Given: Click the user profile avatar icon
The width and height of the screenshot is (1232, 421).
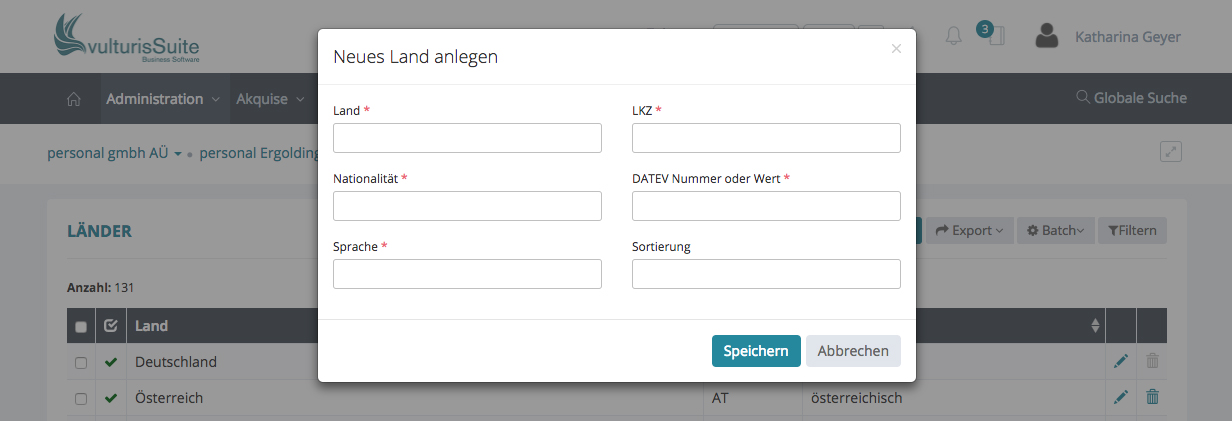Looking at the screenshot, I should pyautogui.click(x=1047, y=37).
